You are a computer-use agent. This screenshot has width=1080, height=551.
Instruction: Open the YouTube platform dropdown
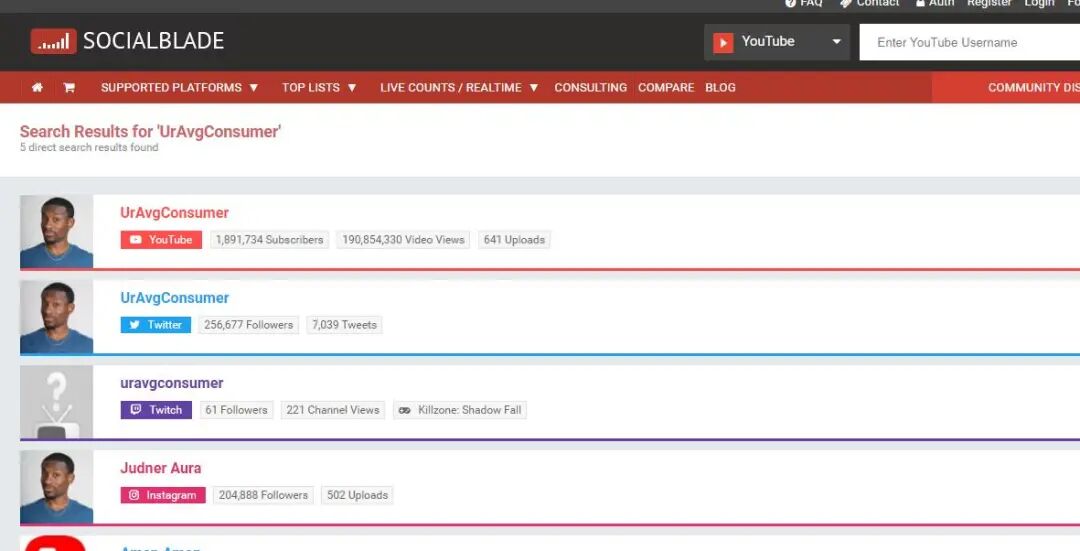pos(777,42)
